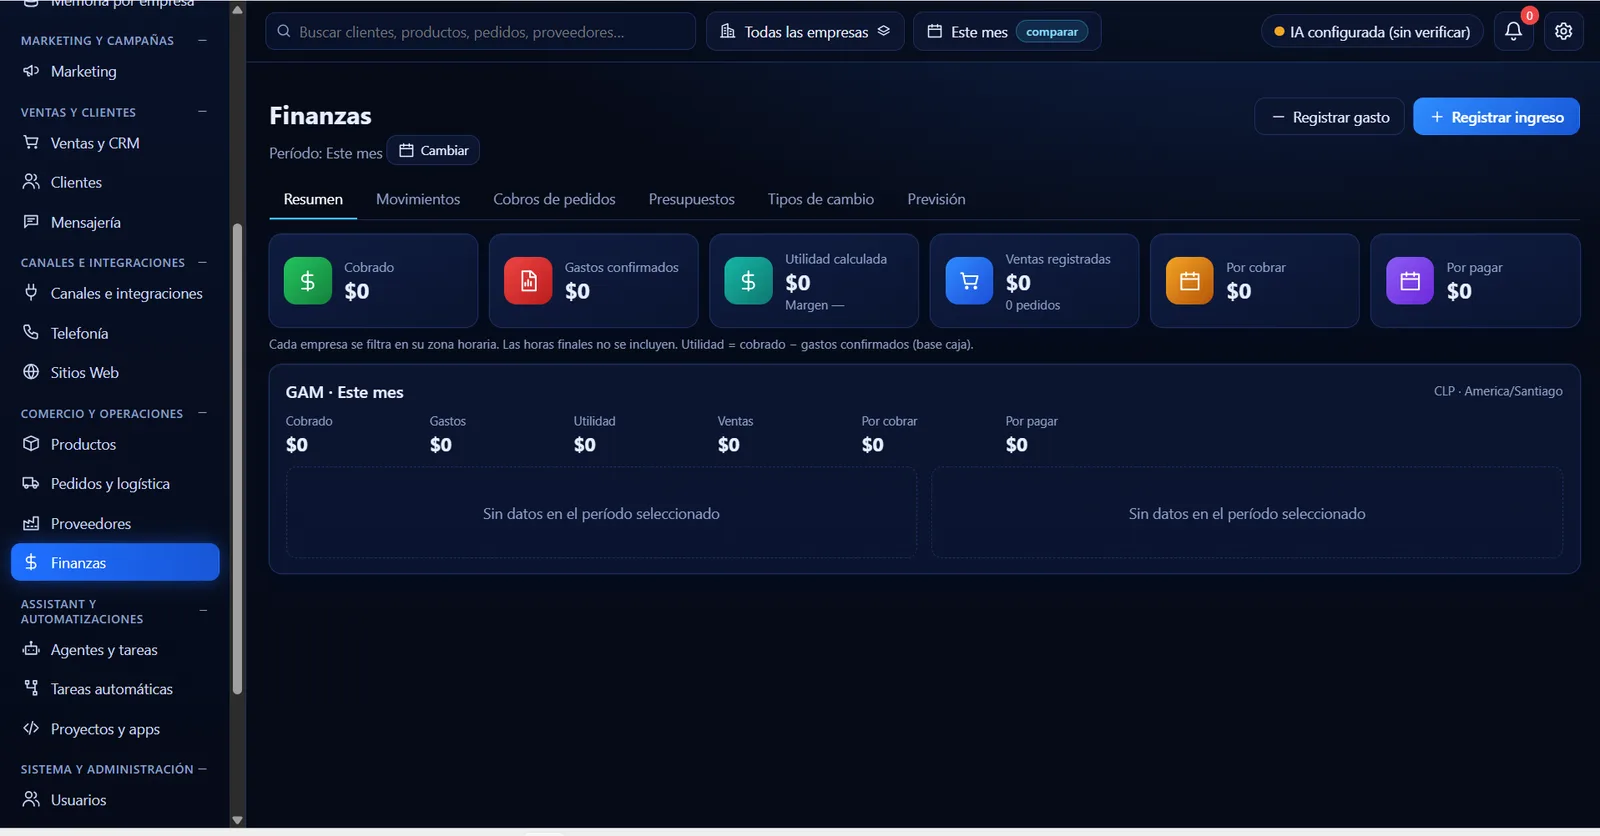Click Registrar ingreso button
Image resolution: width=1600 pixels, height=836 pixels.
1496,117
